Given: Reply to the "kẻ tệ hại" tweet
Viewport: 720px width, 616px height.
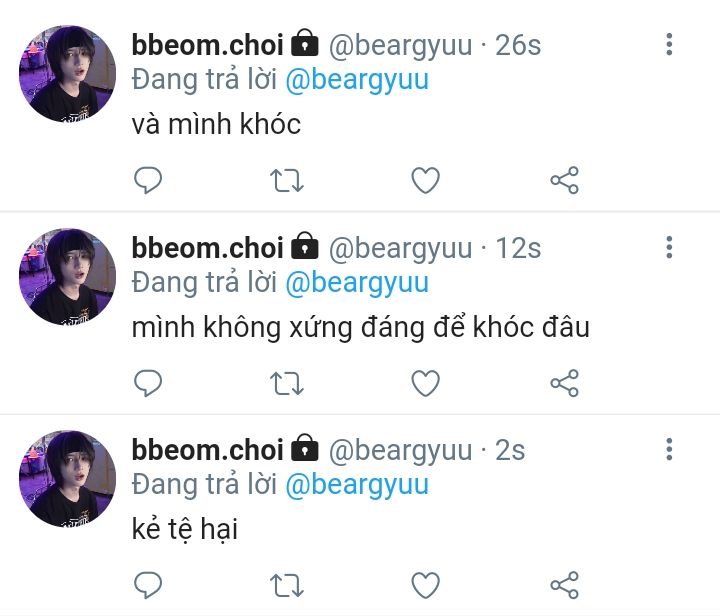Looking at the screenshot, I should pyautogui.click(x=148, y=584).
